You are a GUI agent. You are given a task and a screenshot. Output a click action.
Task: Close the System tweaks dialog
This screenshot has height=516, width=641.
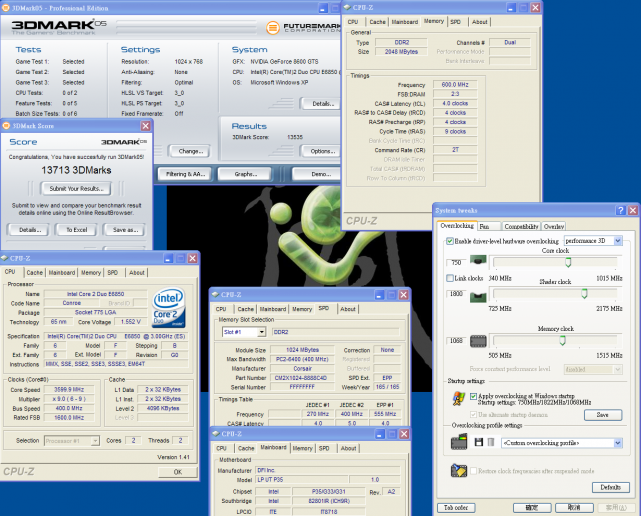coord(633,210)
